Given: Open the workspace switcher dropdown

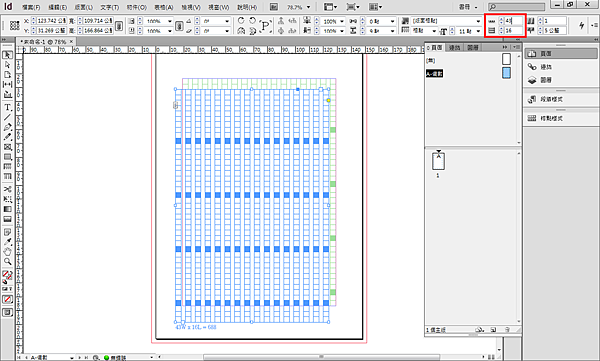Looking at the screenshot, I should [468, 7].
